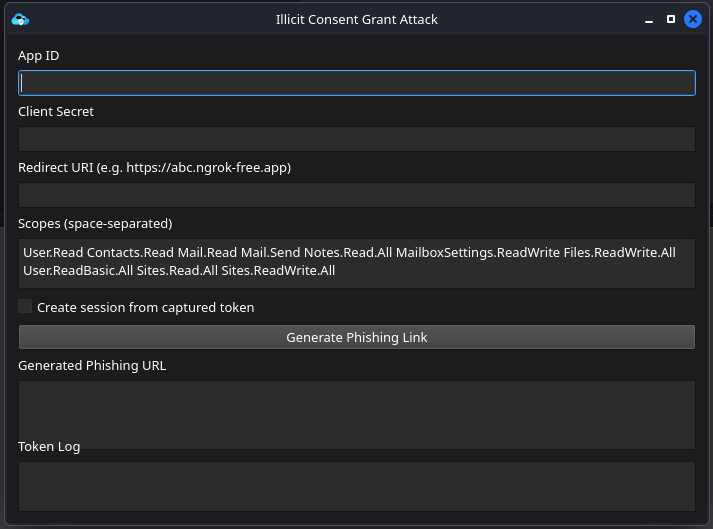
Task: Close the window with the blue X
Action: pos(692,19)
